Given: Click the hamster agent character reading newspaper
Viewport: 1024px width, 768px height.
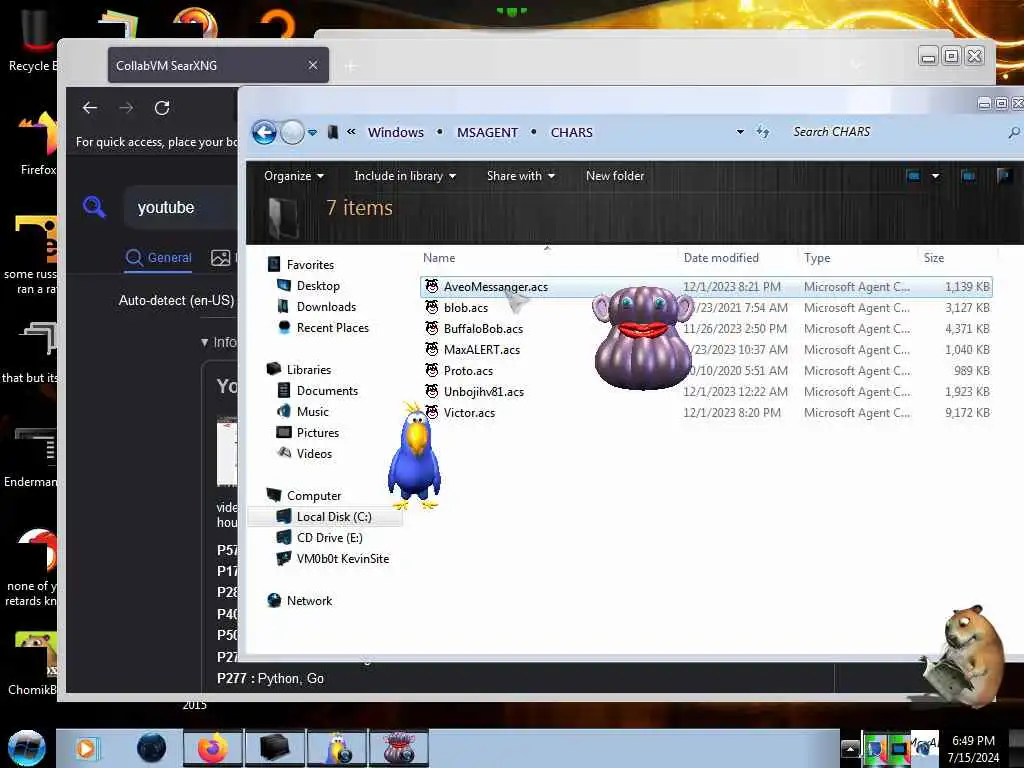Looking at the screenshot, I should click(x=965, y=656).
